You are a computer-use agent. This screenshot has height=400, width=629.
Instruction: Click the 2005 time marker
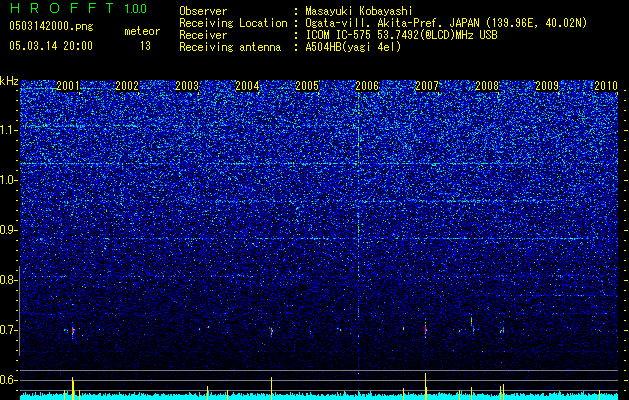coord(307,86)
